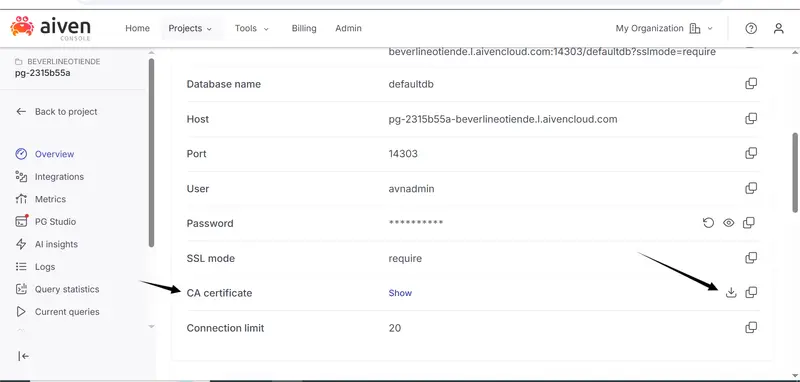This screenshot has height=382, width=800.
Task: Copy the User value
Action: point(751,188)
